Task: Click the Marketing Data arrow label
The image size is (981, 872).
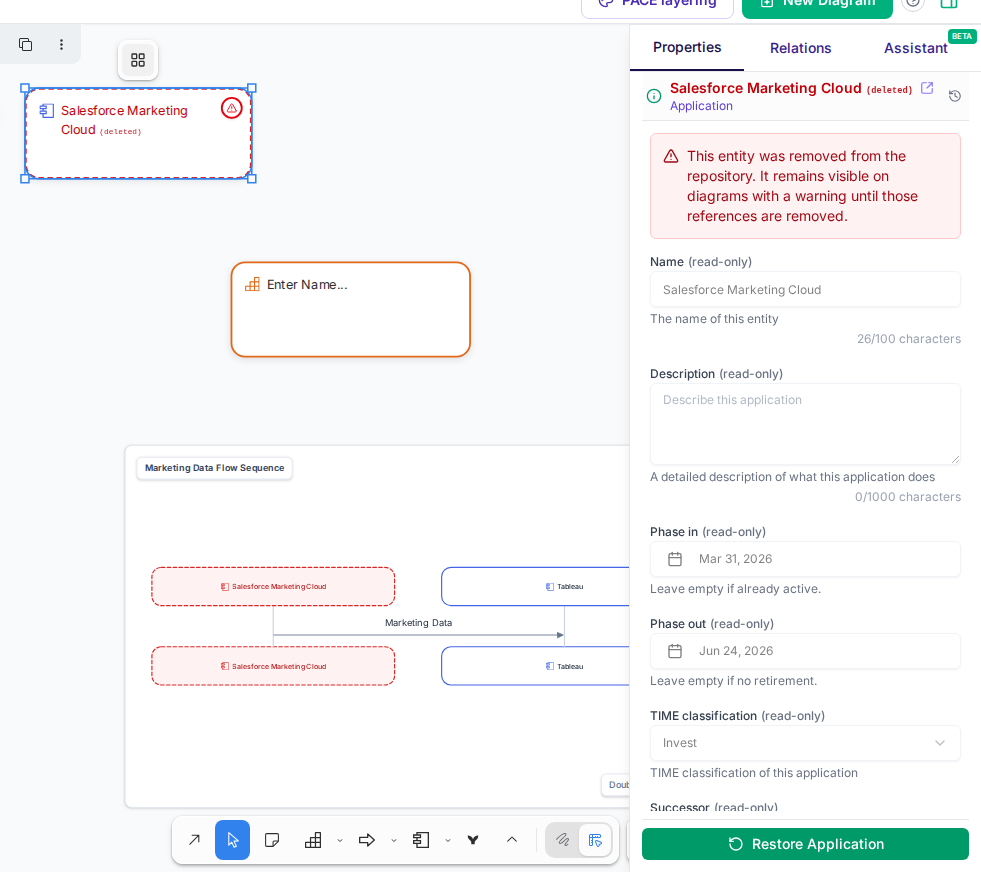Action: tap(419, 623)
